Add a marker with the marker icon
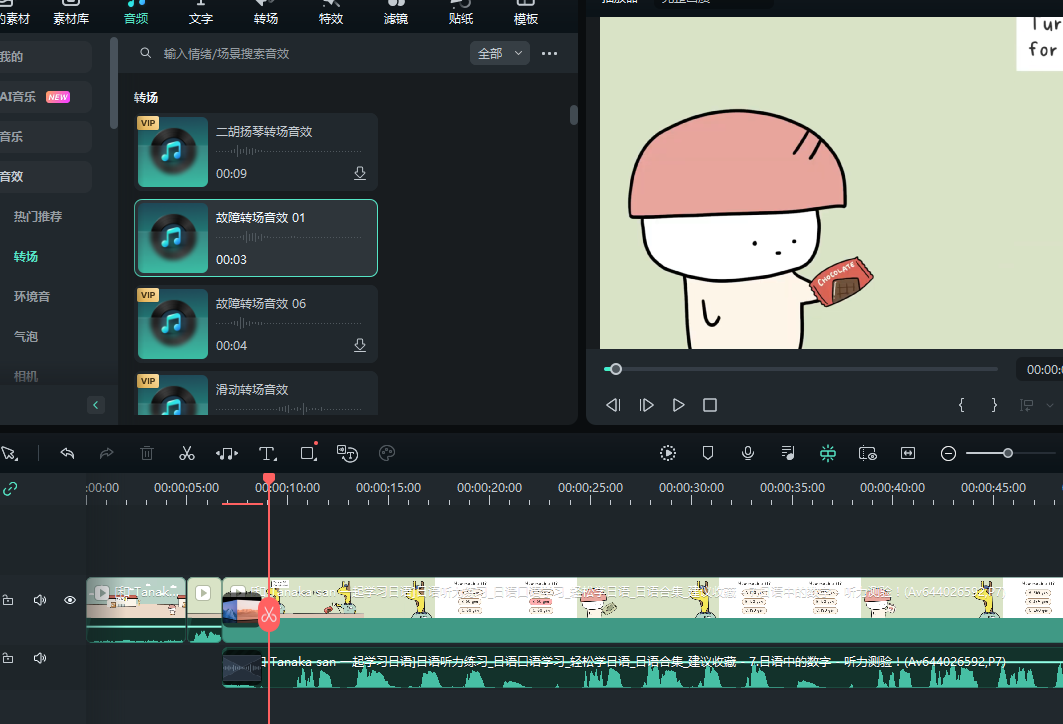This screenshot has width=1063, height=724. 708,453
